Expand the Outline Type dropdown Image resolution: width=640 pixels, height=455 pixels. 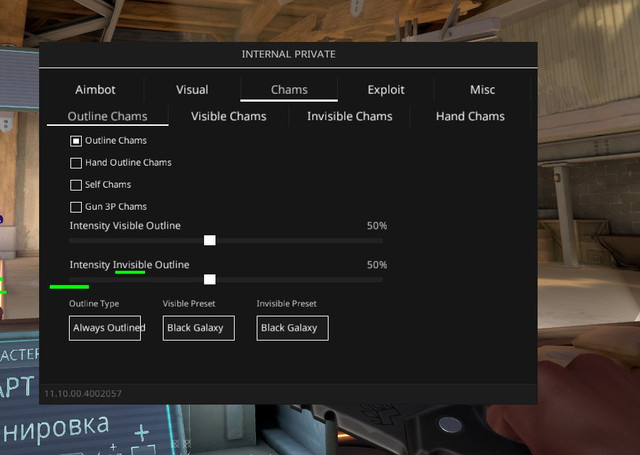tap(105, 328)
